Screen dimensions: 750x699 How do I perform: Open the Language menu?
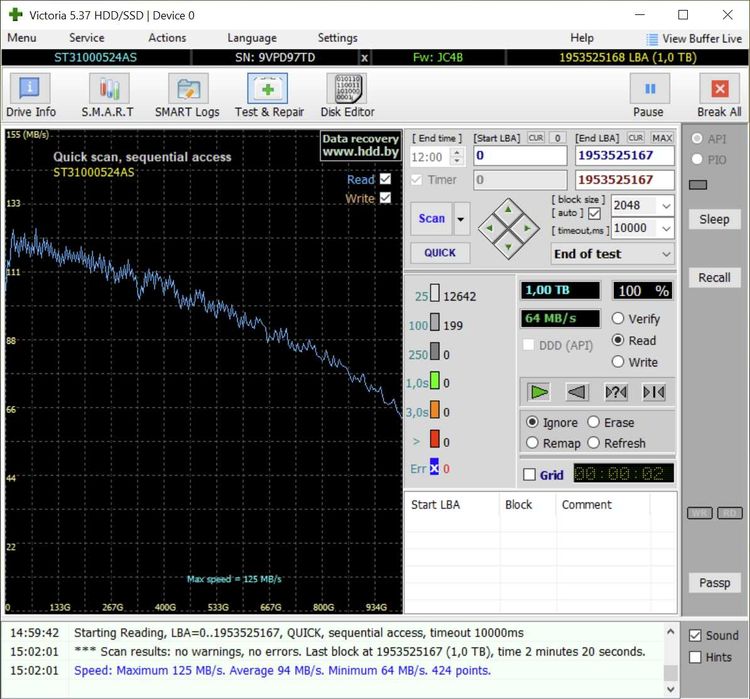coord(252,38)
